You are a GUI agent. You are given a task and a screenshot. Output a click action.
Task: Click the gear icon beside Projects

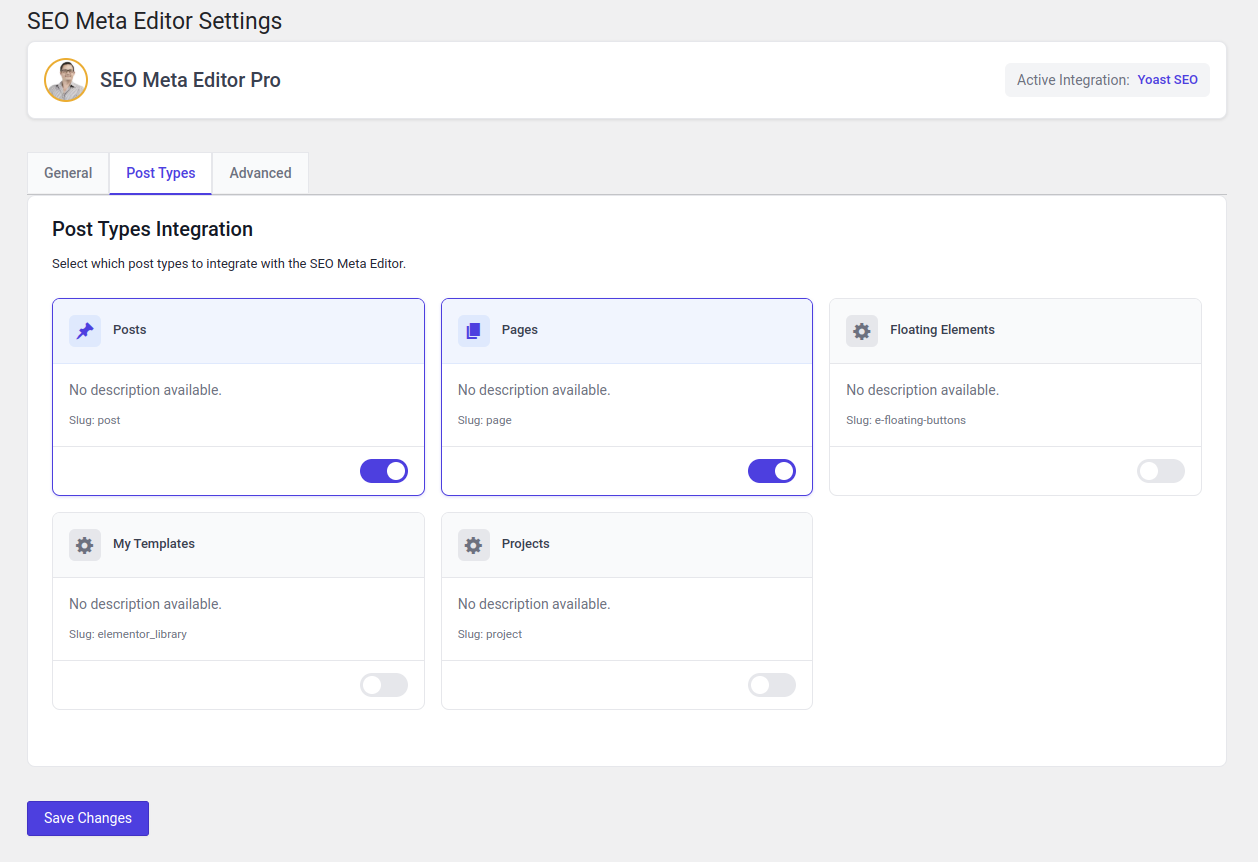(474, 545)
